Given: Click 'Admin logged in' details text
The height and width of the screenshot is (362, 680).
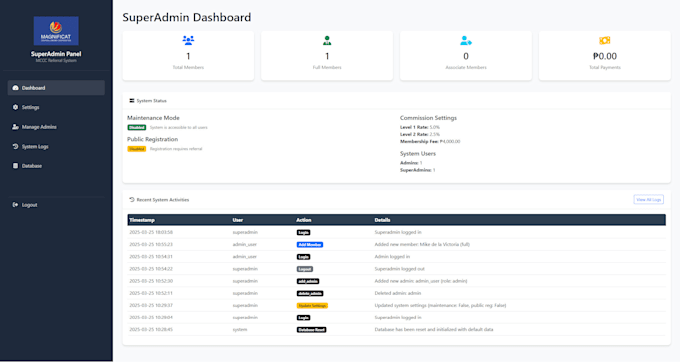Looking at the screenshot, I should tap(392, 257).
